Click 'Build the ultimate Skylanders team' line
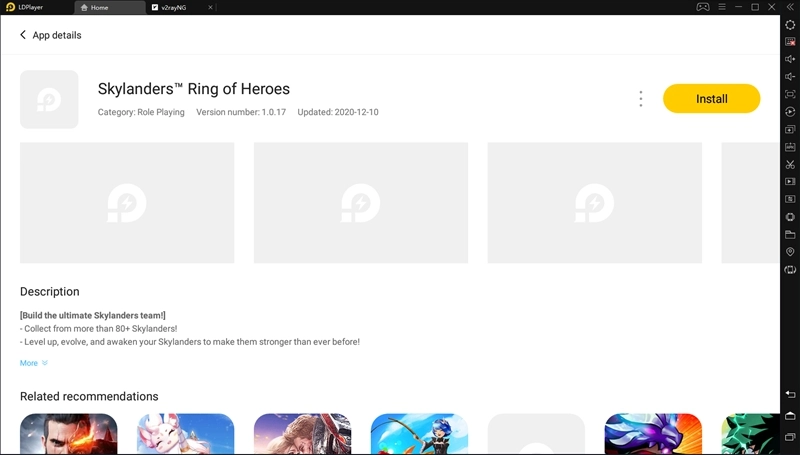This screenshot has height=455, width=800. [93, 315]
